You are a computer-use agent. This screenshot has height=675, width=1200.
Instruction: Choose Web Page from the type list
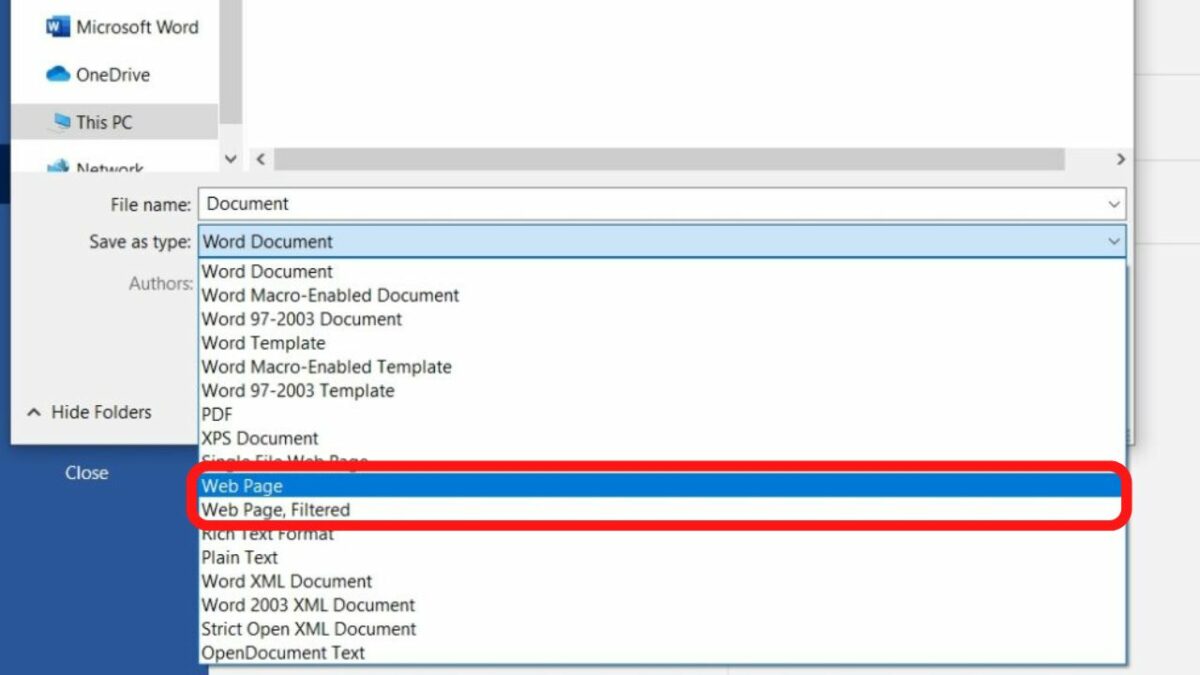pyautogui.click(x=242, y=486)
